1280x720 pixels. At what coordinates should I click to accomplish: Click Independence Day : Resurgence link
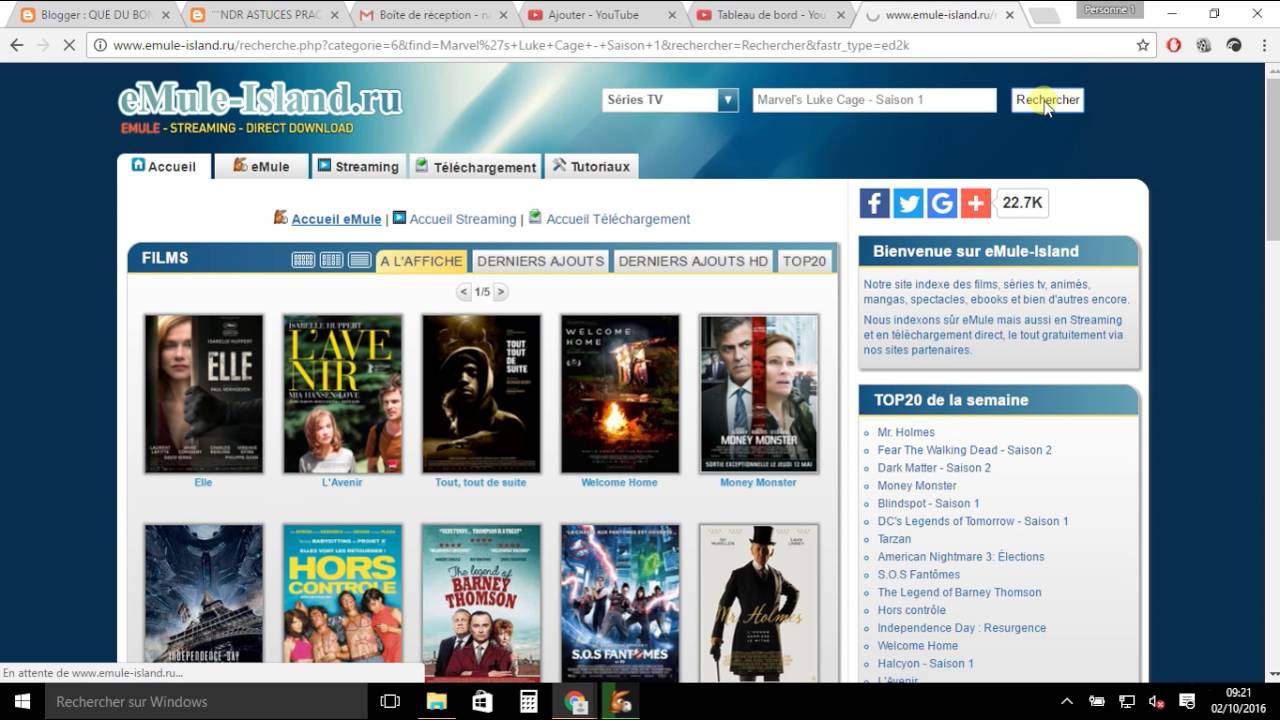[961, 628]
